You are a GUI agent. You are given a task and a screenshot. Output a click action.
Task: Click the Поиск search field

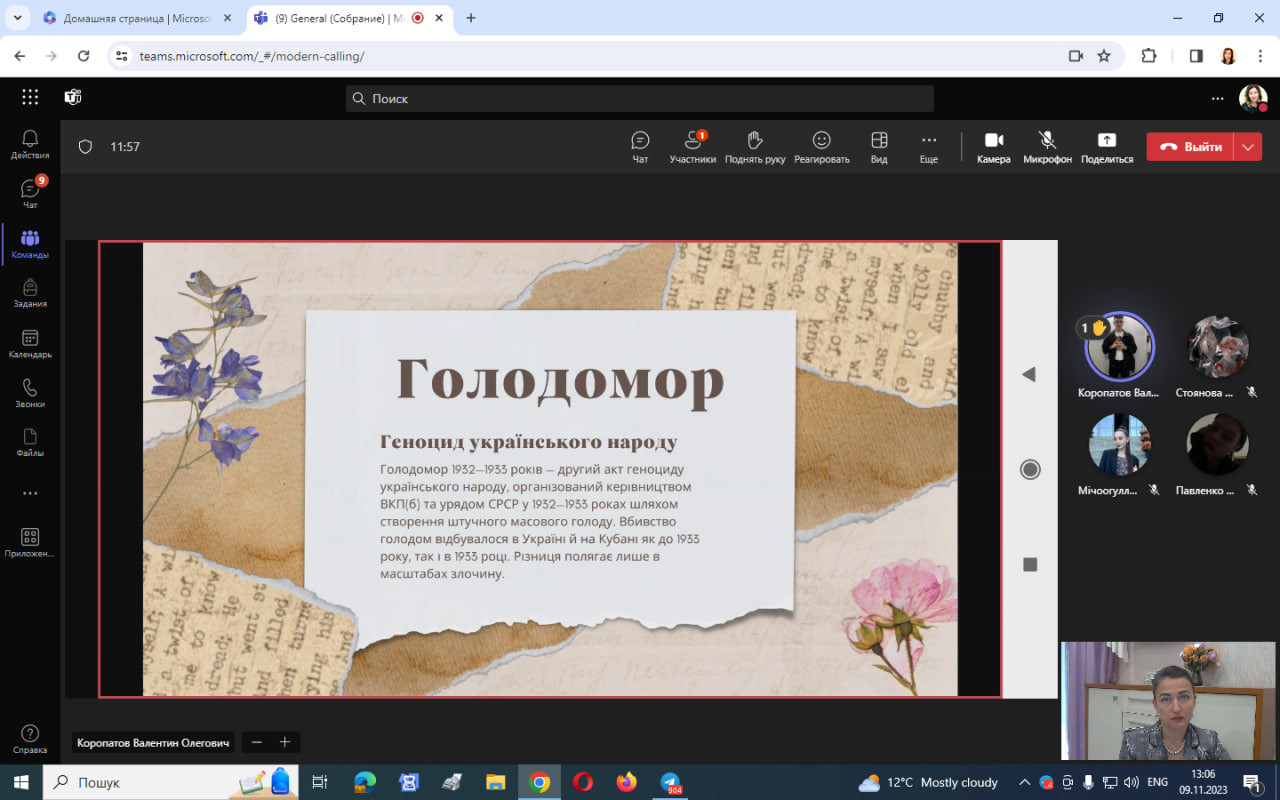640,98
